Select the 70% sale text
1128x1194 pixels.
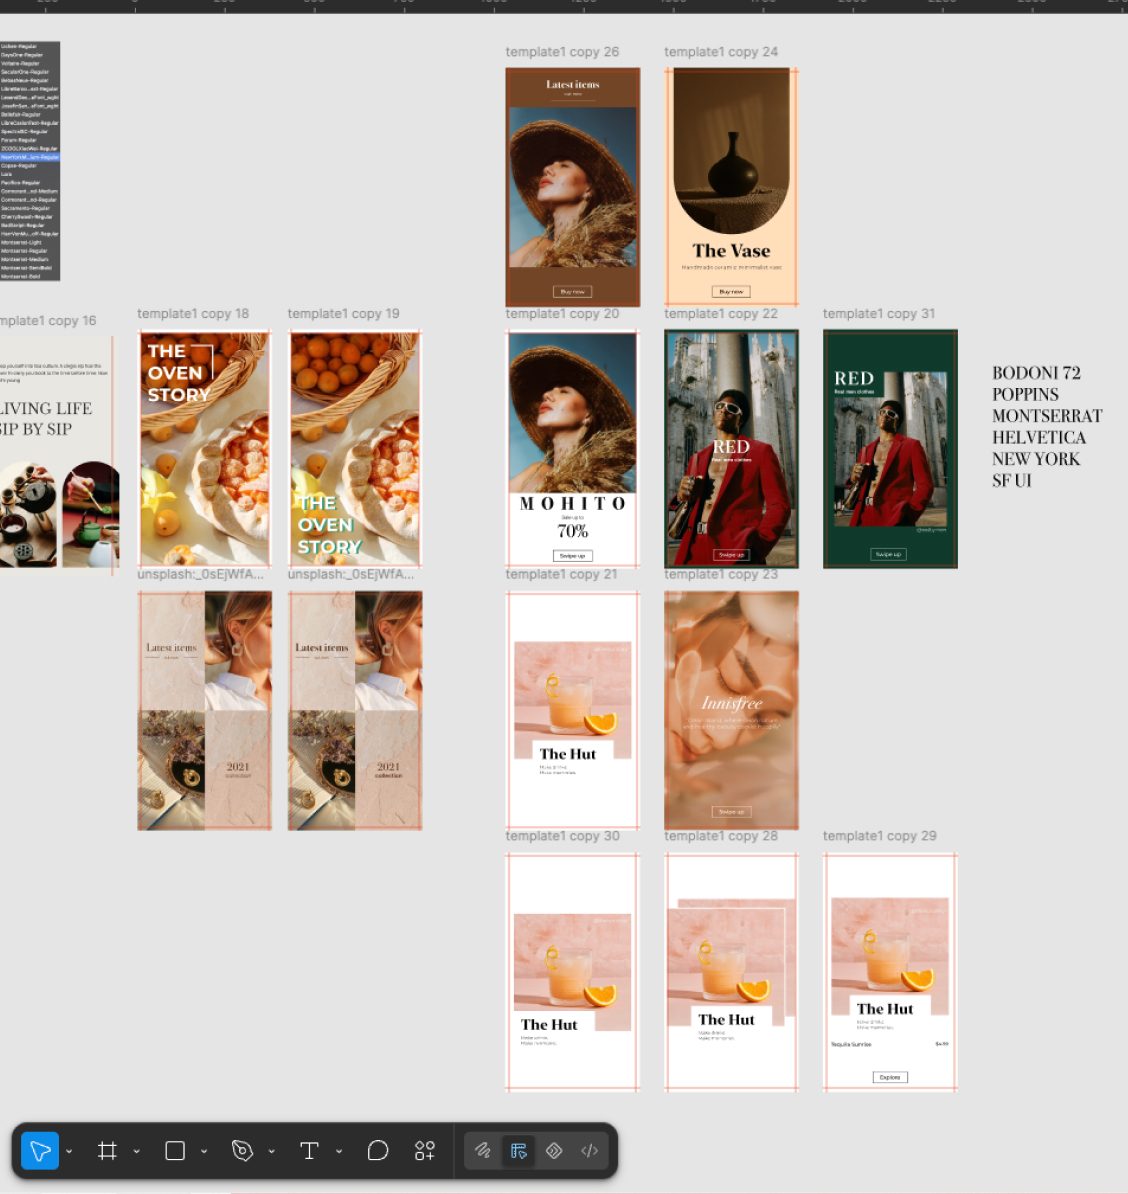[x=573, y=531]
